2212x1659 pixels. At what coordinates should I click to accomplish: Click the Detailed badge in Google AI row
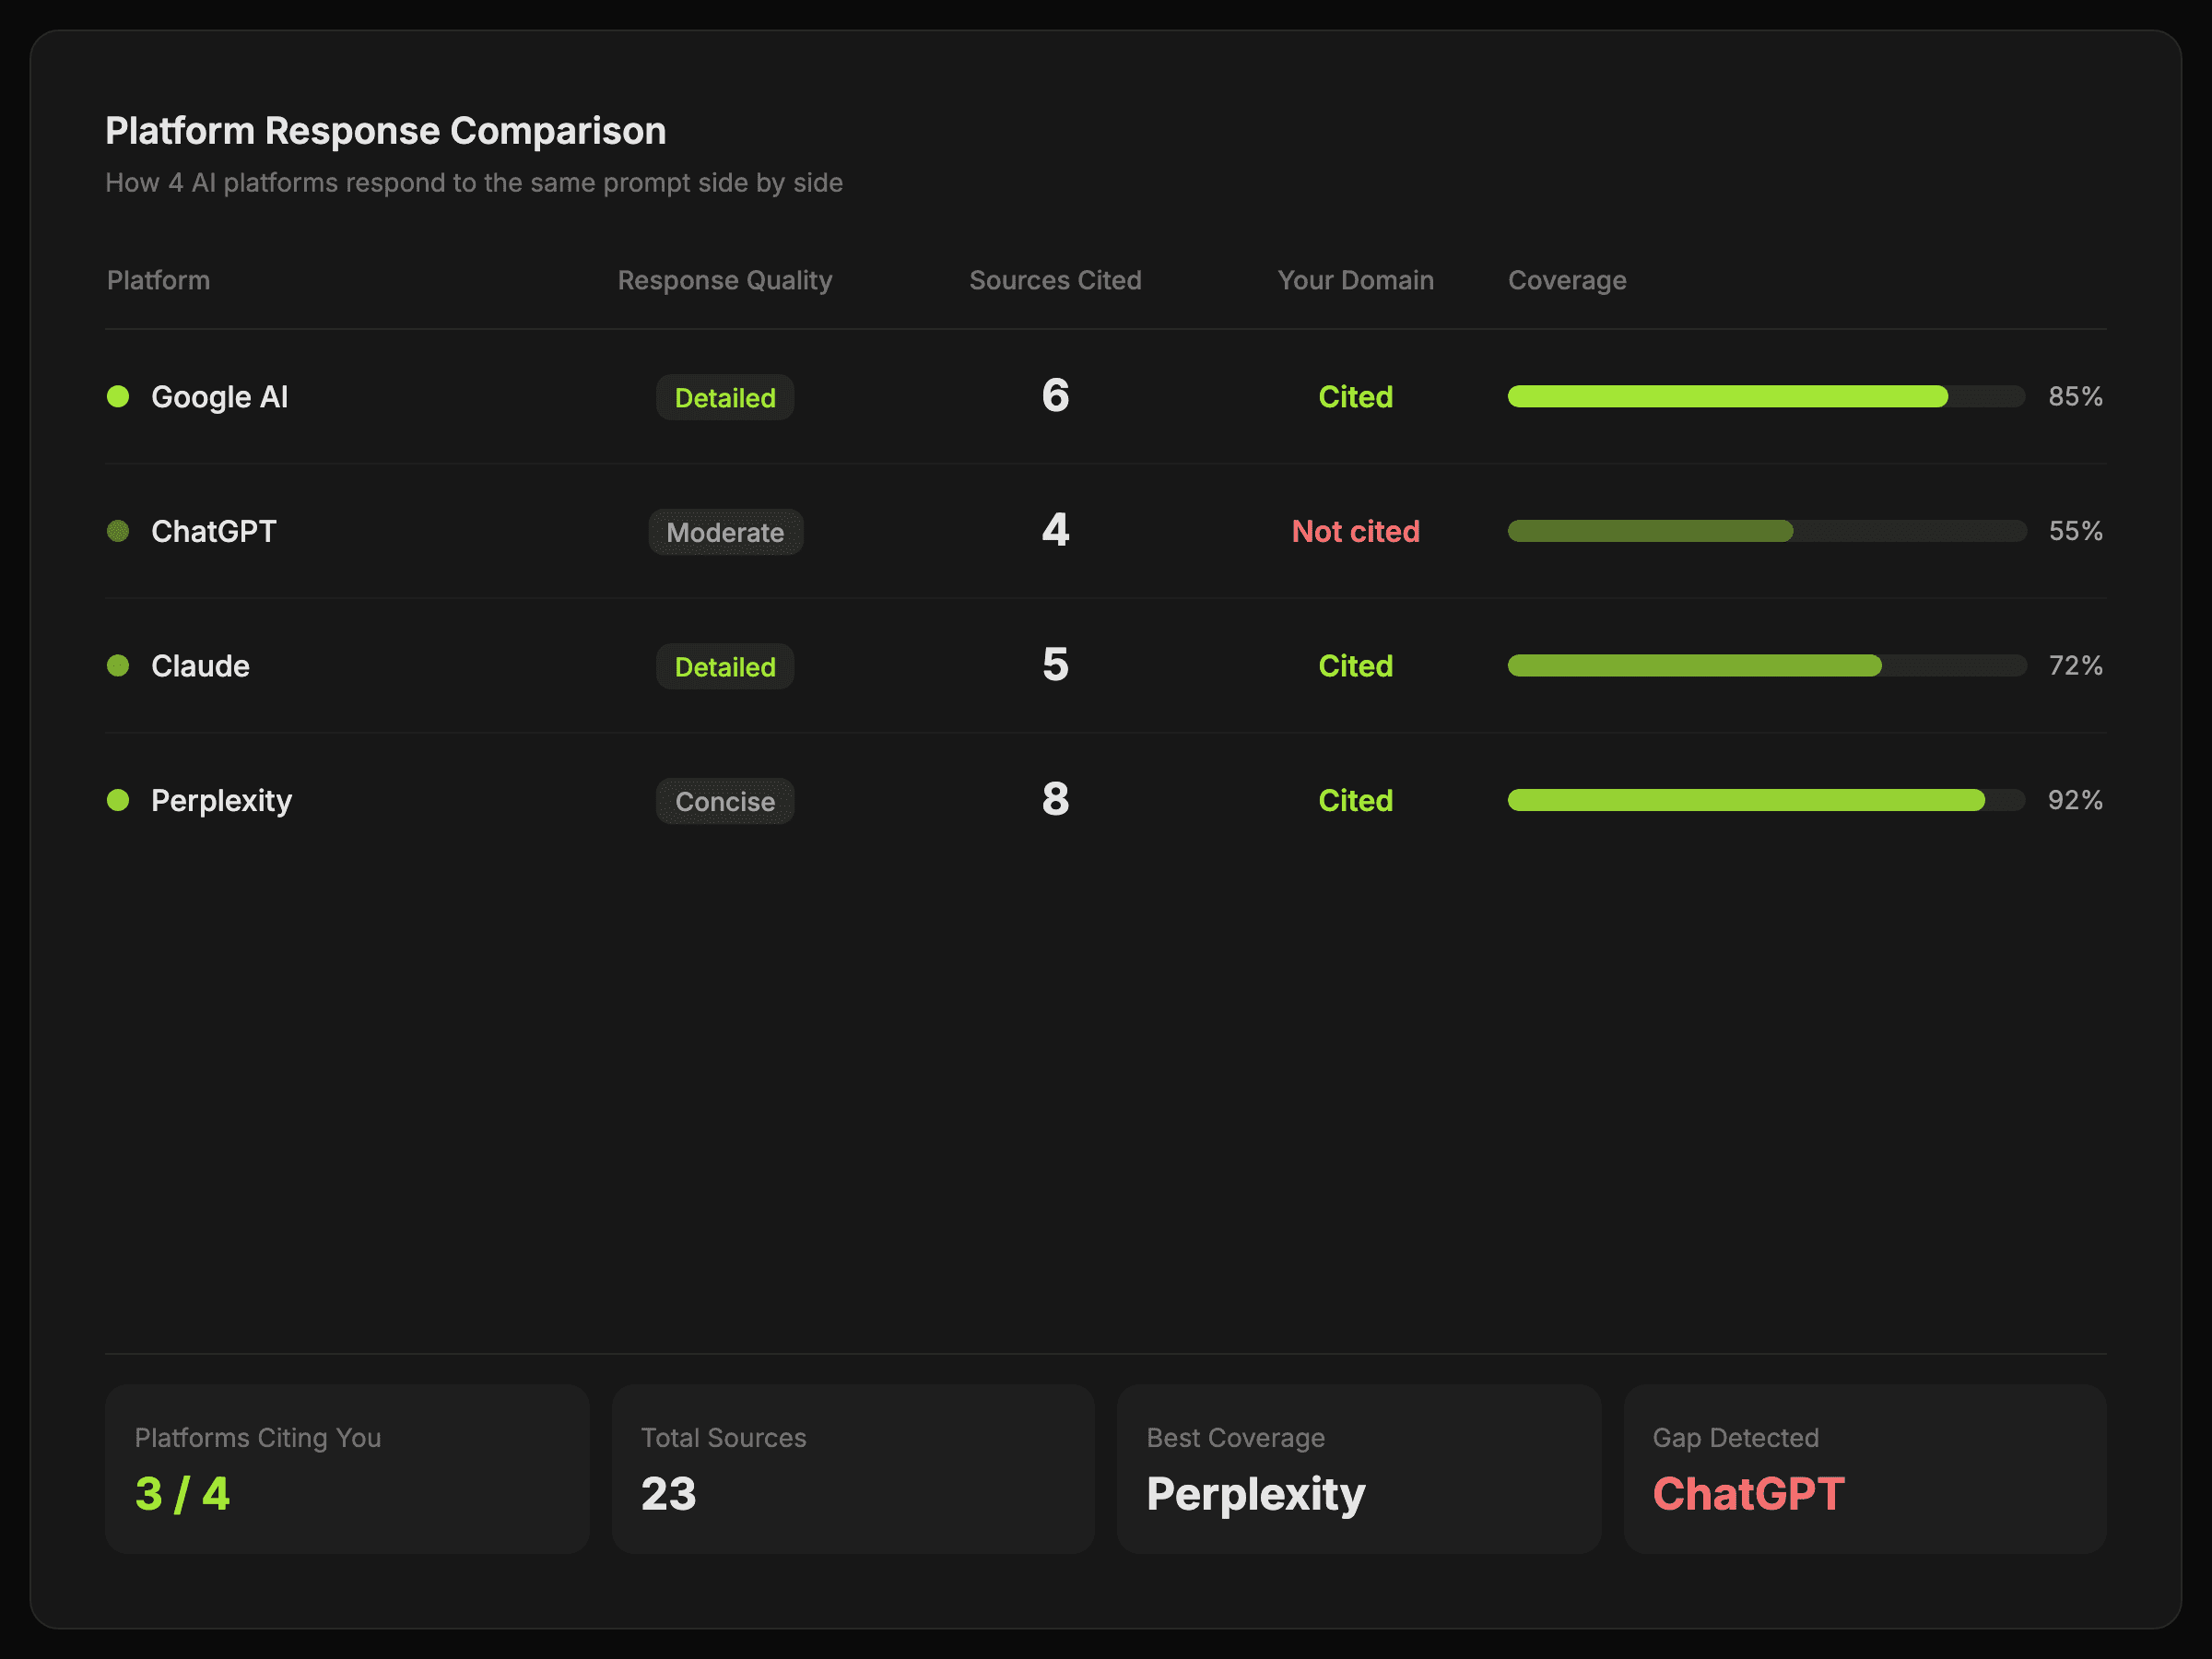(725, 398)
